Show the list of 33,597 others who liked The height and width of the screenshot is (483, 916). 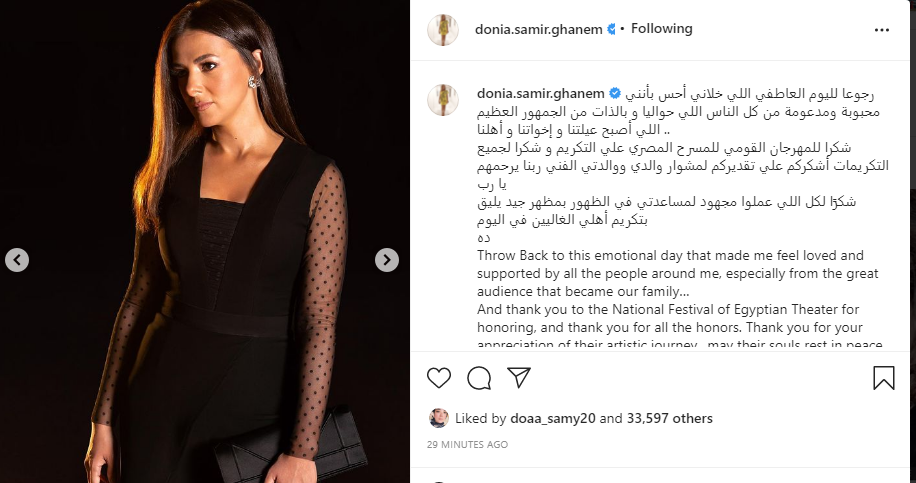pyautogui.click(x=669, y=418)
